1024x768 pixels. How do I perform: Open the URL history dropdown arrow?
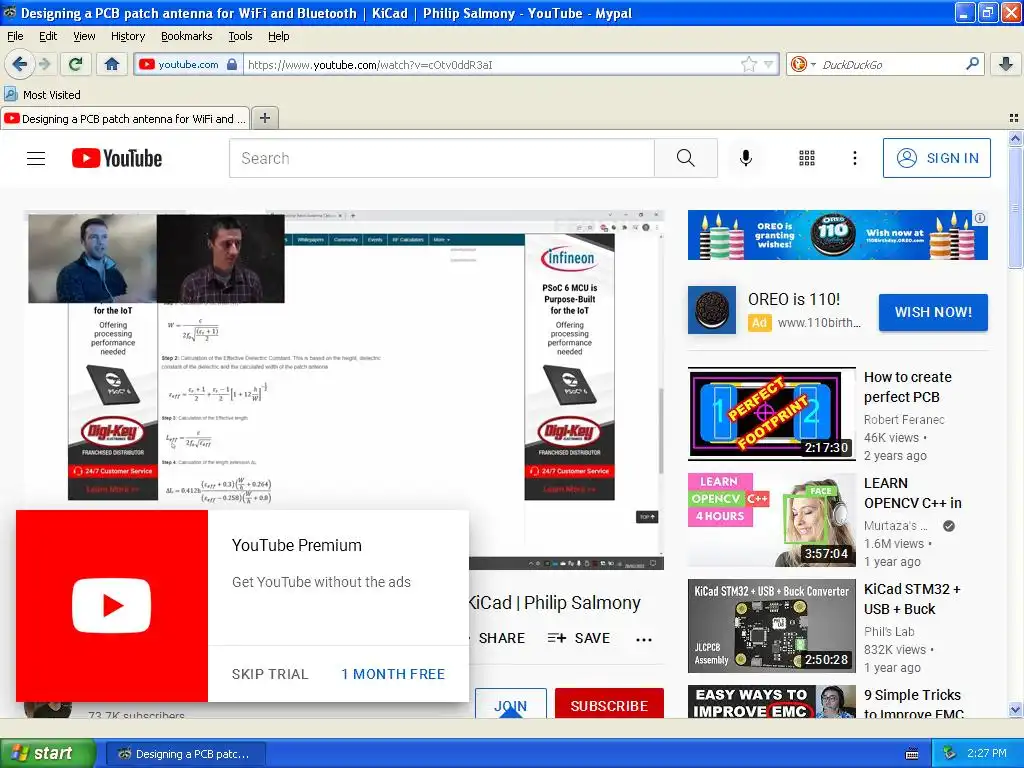pyautogui.click(x=769, y=64)
